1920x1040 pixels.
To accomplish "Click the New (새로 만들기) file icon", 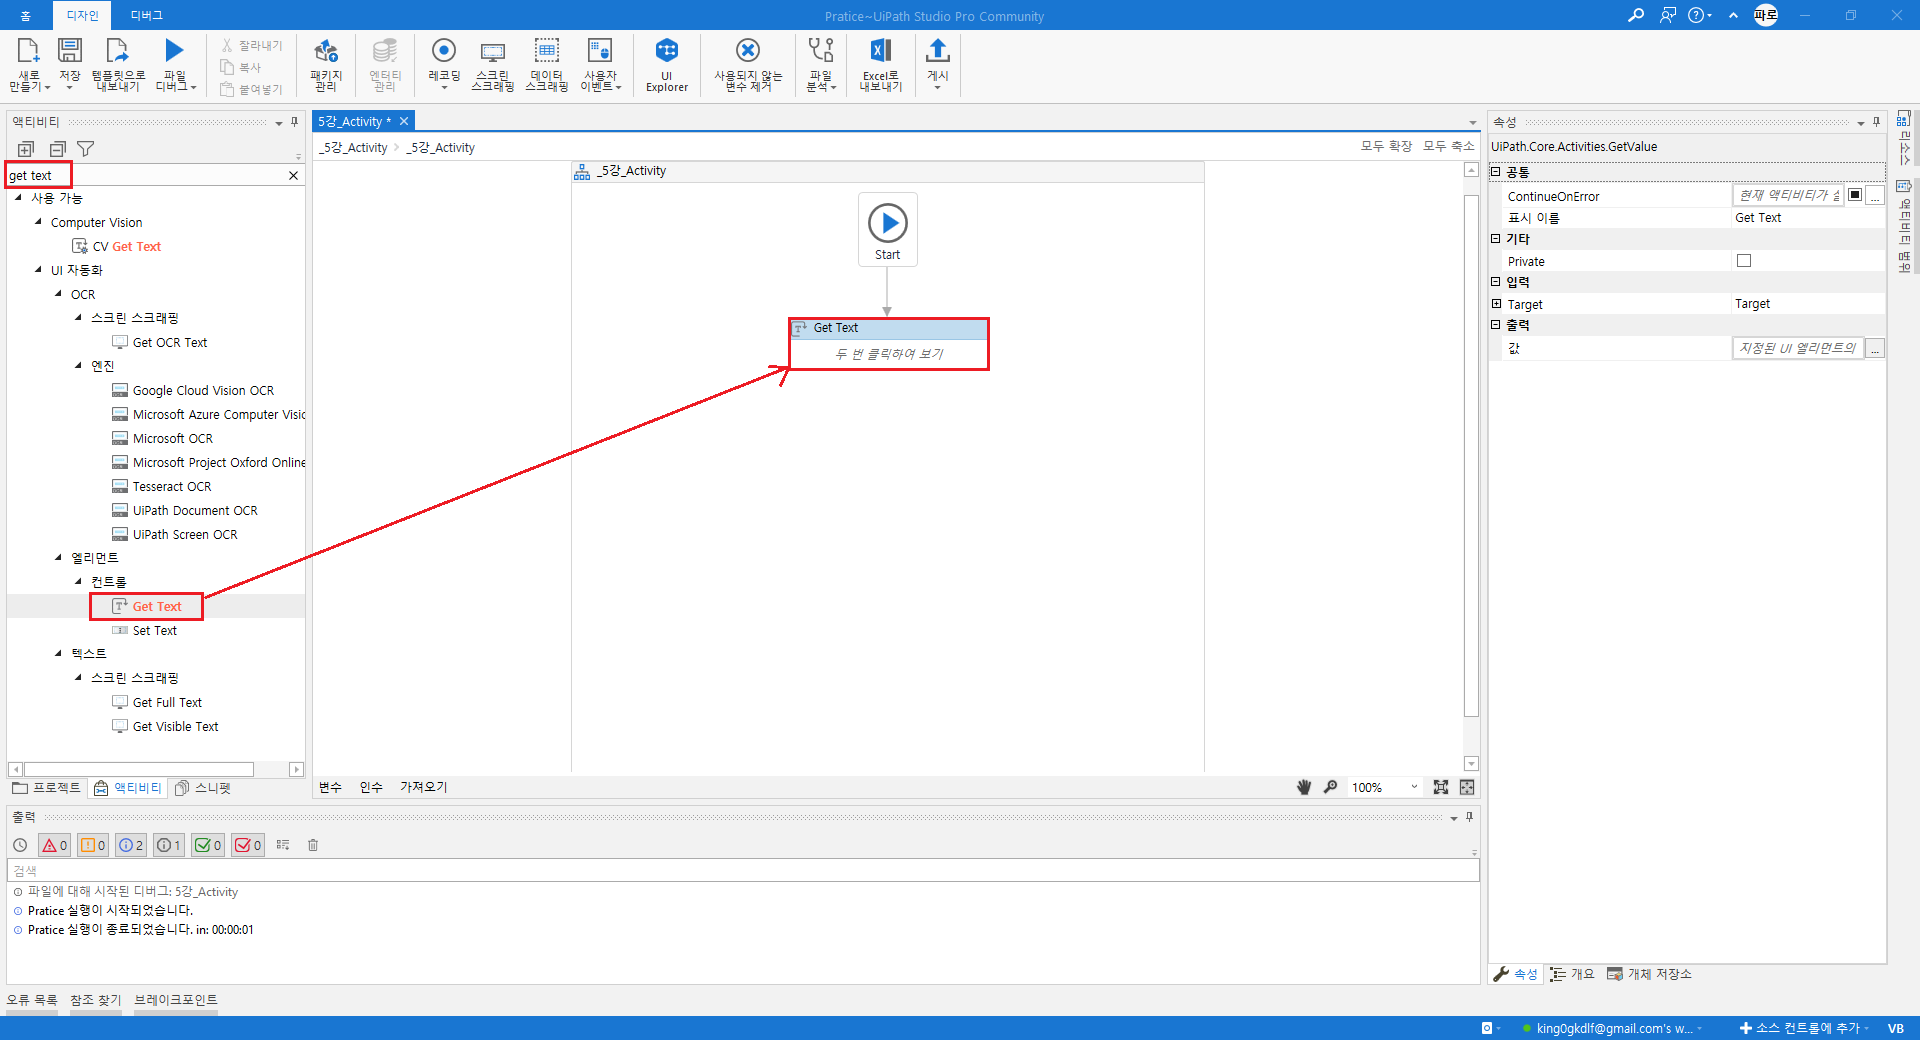I will 29,52.
